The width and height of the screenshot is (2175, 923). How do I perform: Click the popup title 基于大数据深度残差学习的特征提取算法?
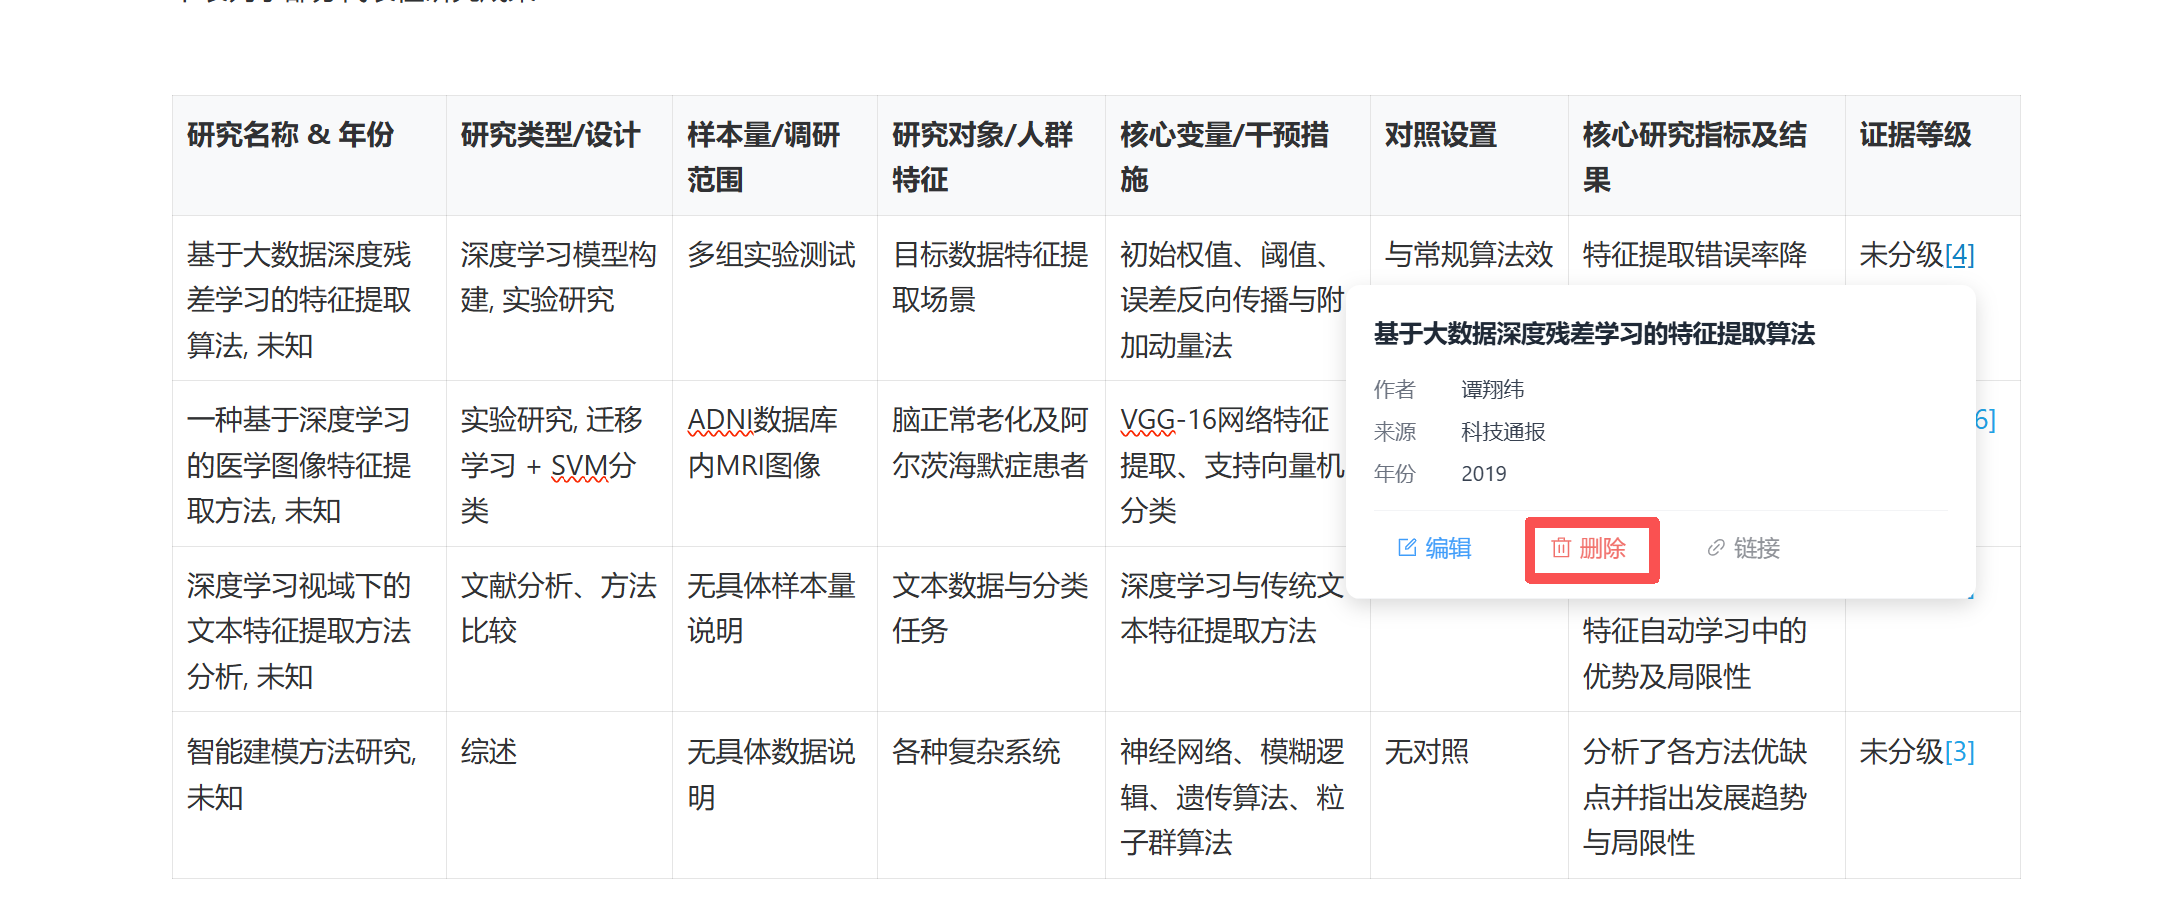1593,334
